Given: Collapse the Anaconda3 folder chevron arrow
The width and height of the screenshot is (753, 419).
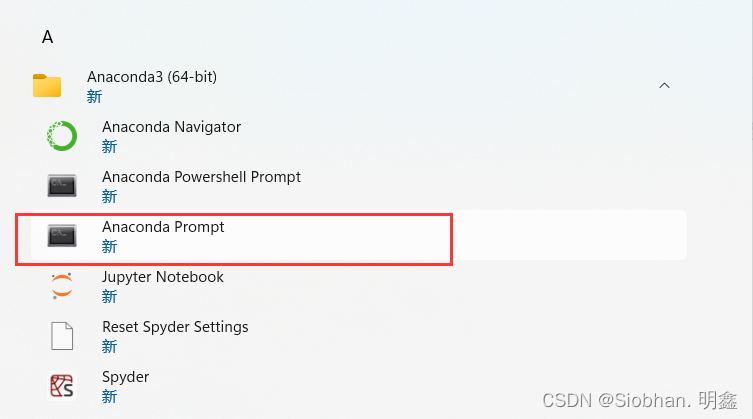Looking at the screenshot, I should tap(664, 86).
